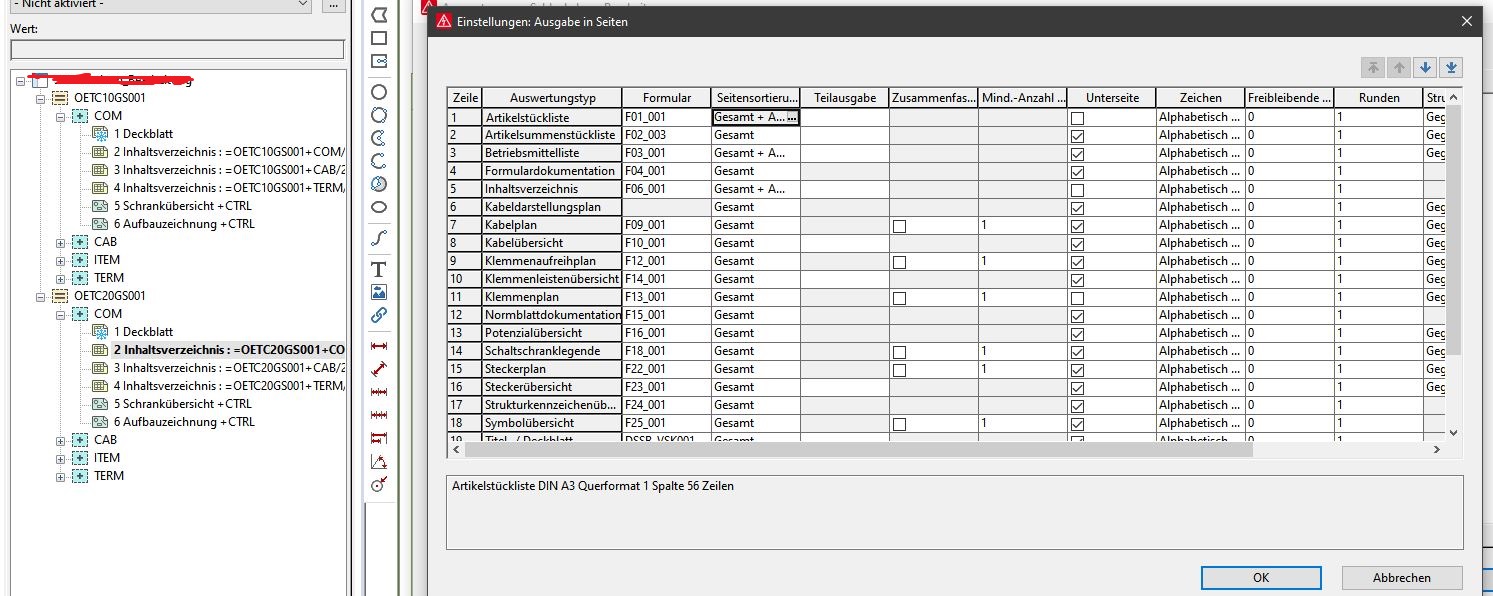Screen dimensions: 1493x596
Task: Expand the ITEM node under OETC10GS001
Action: coord(60,260)
